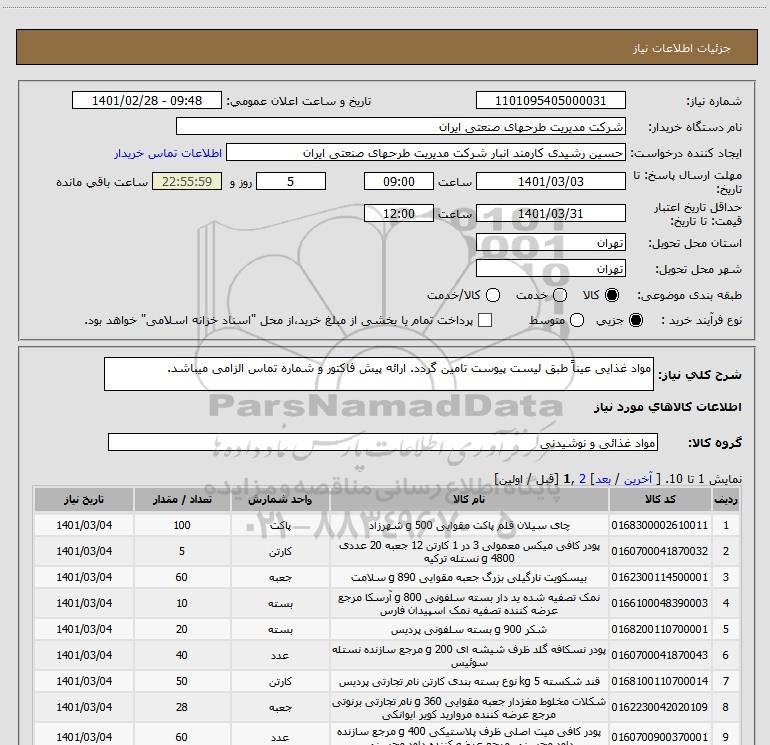The height and width of the screenshot is (745, 770).
Task: Click the آخرین pagination link
Action: click(x=638, y=479)
